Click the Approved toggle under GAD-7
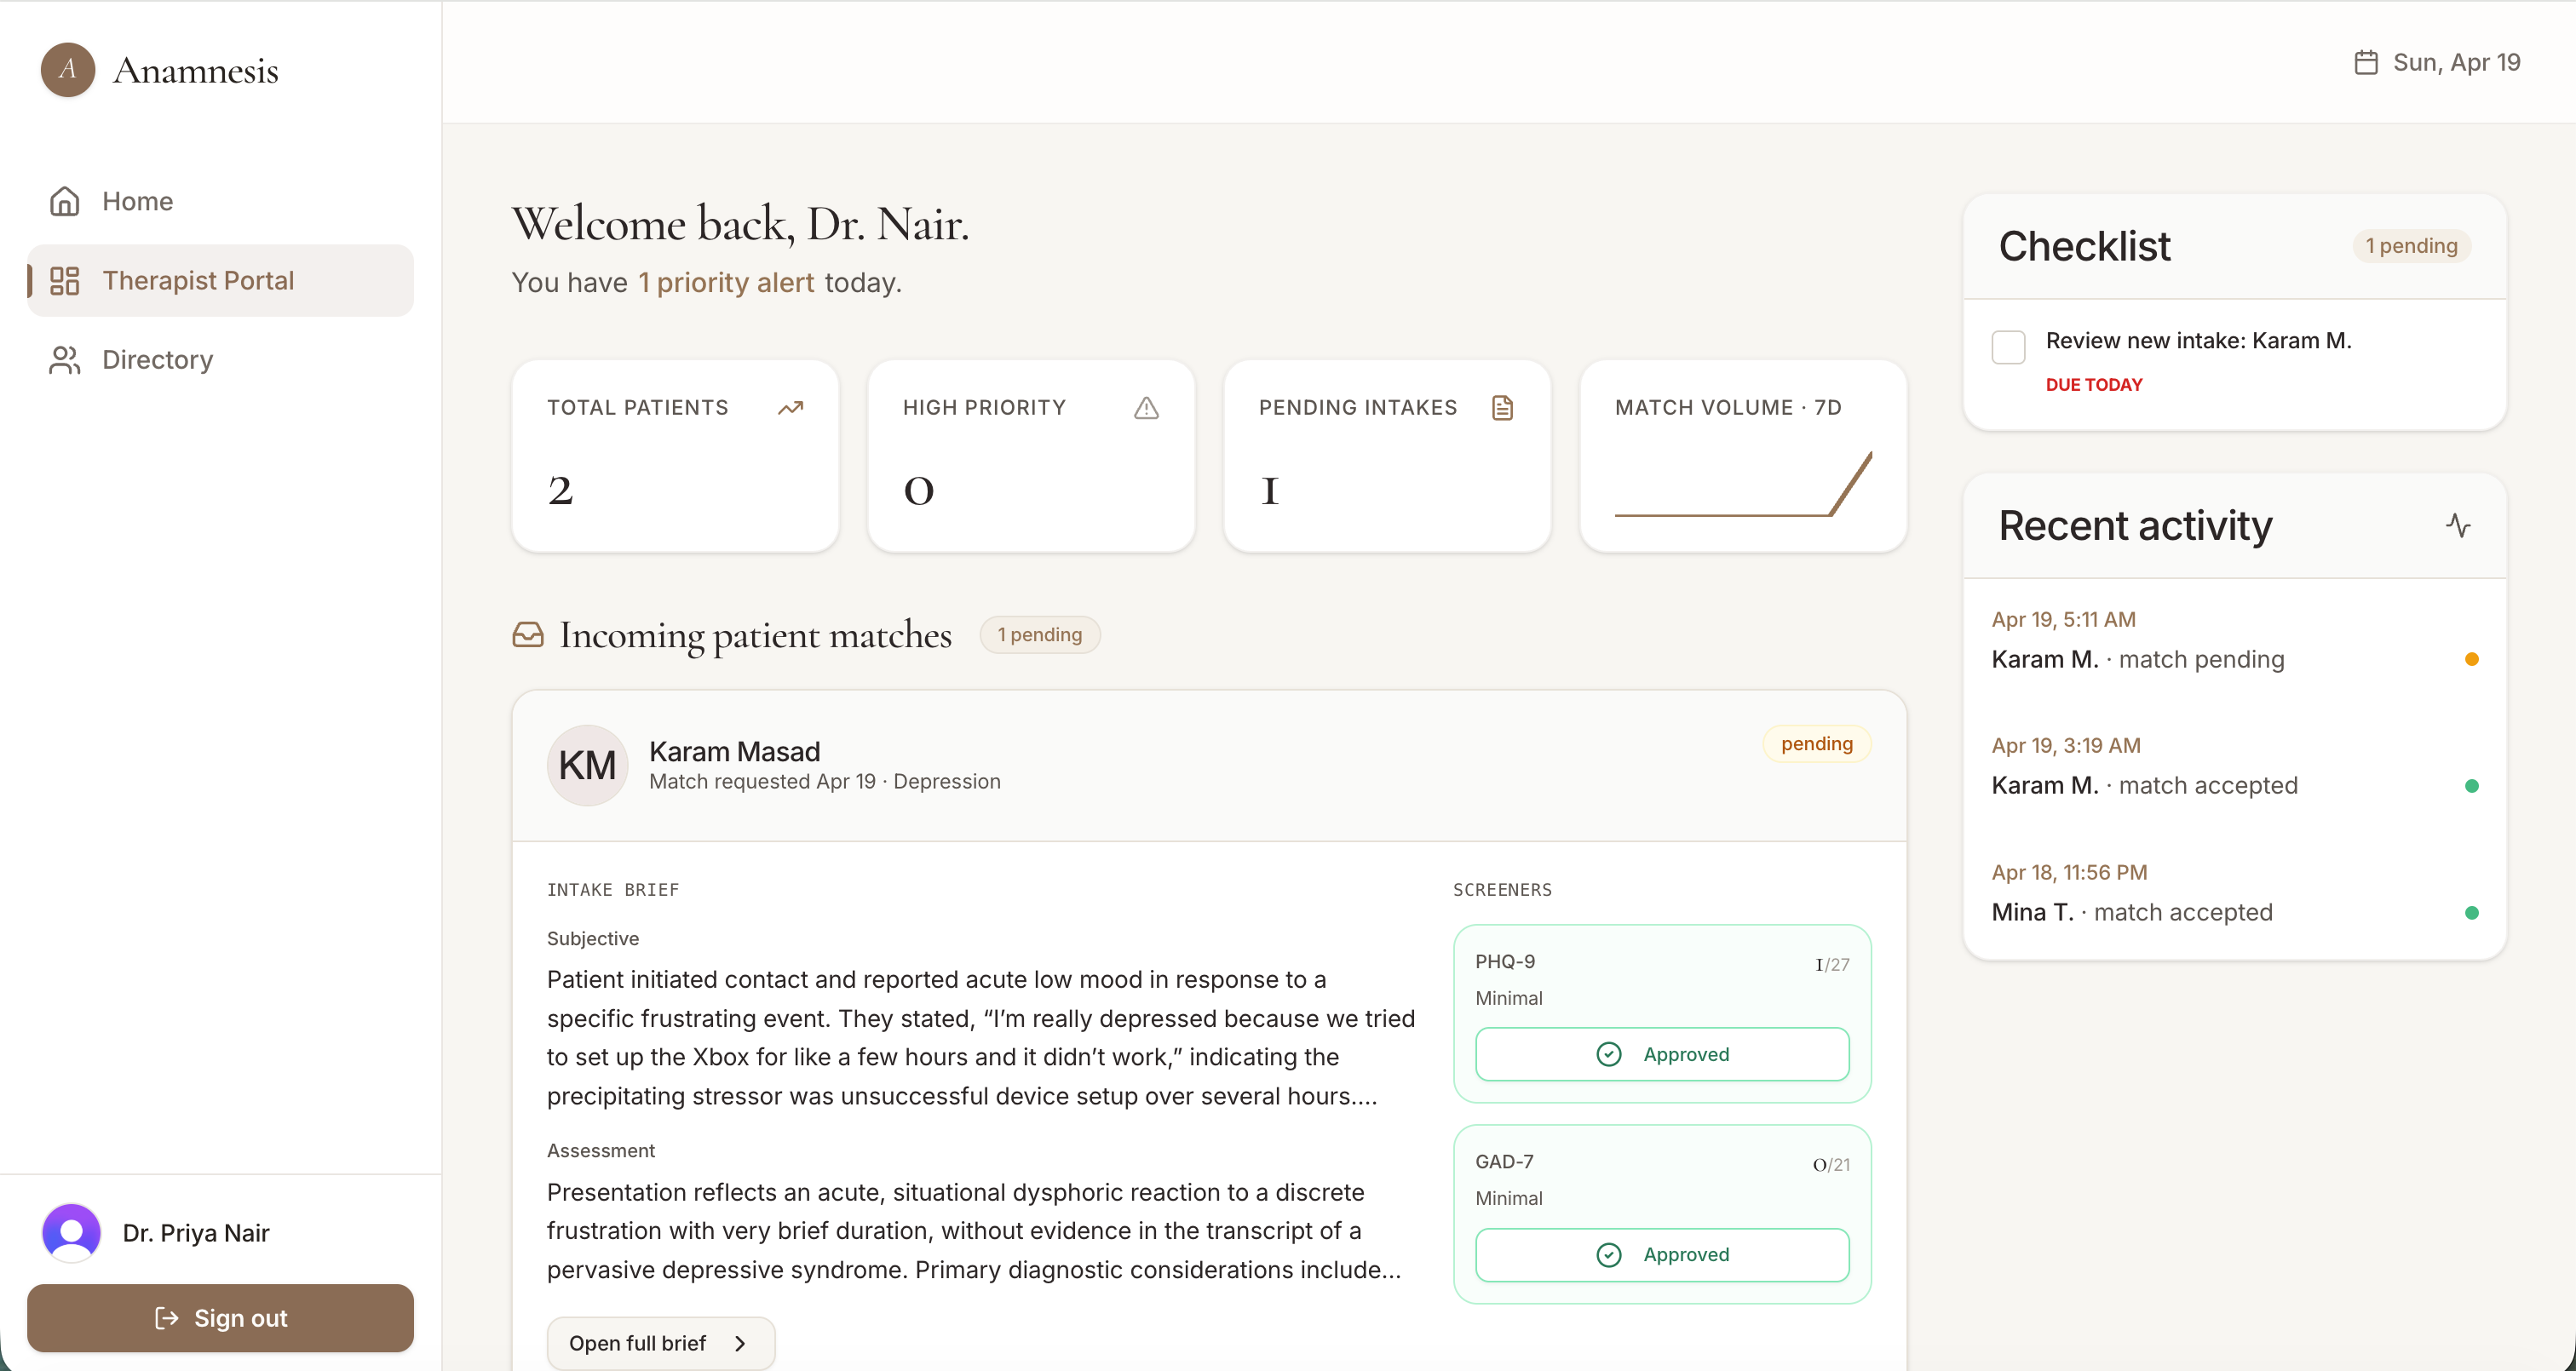Screen dimensions: 2576x1371 (1661, 1254)
